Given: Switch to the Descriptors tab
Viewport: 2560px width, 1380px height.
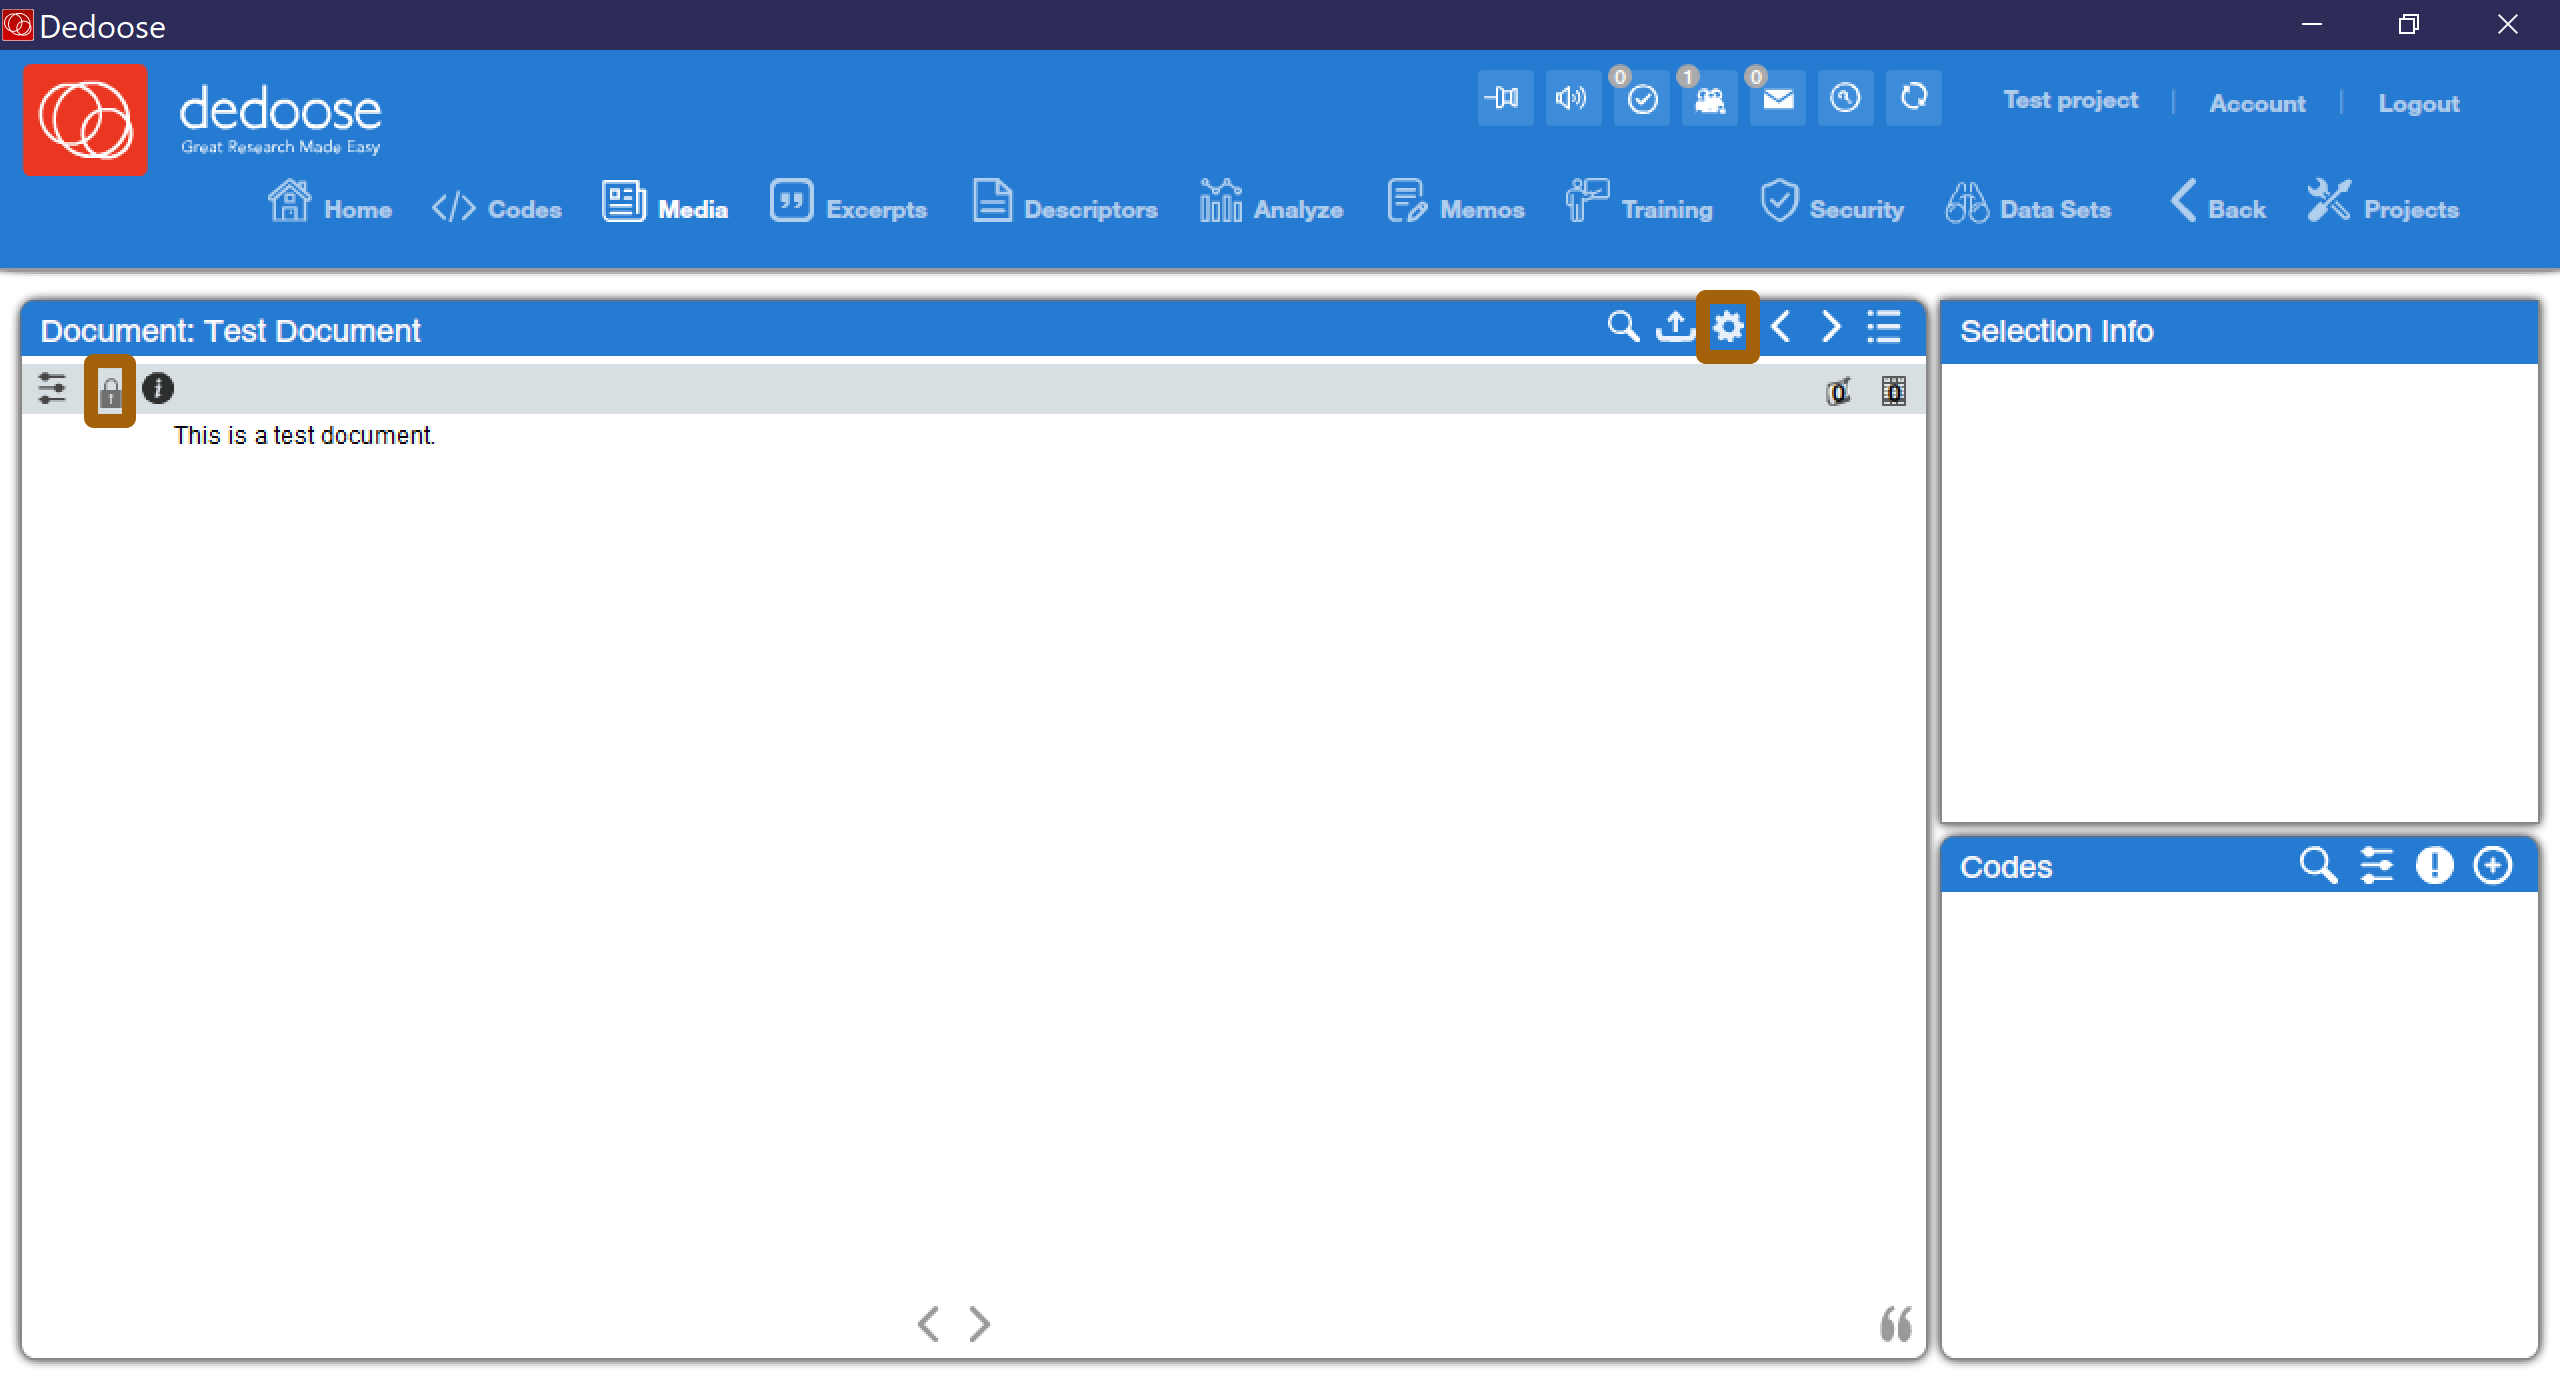Looking at the screenshot, I should click(1065, 202).
